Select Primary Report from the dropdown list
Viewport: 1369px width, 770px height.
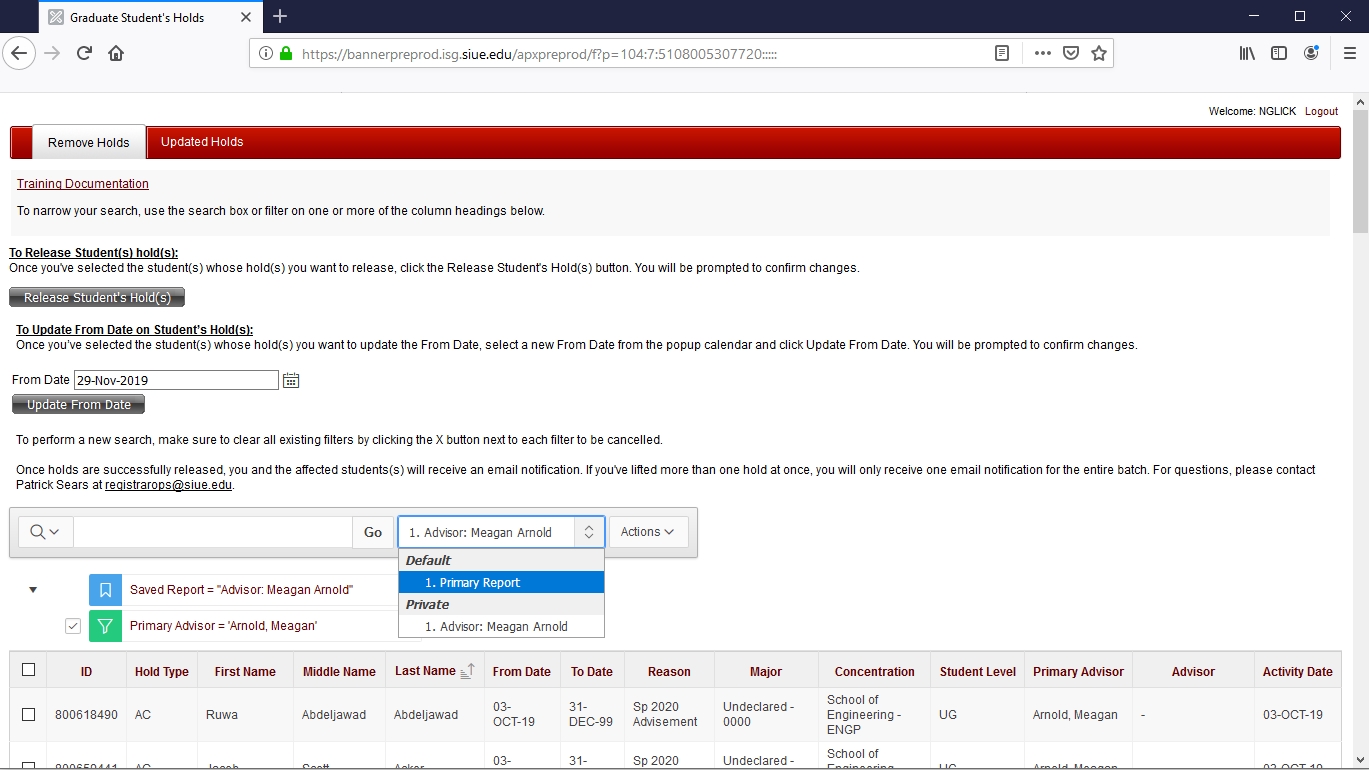click(500, 583)
